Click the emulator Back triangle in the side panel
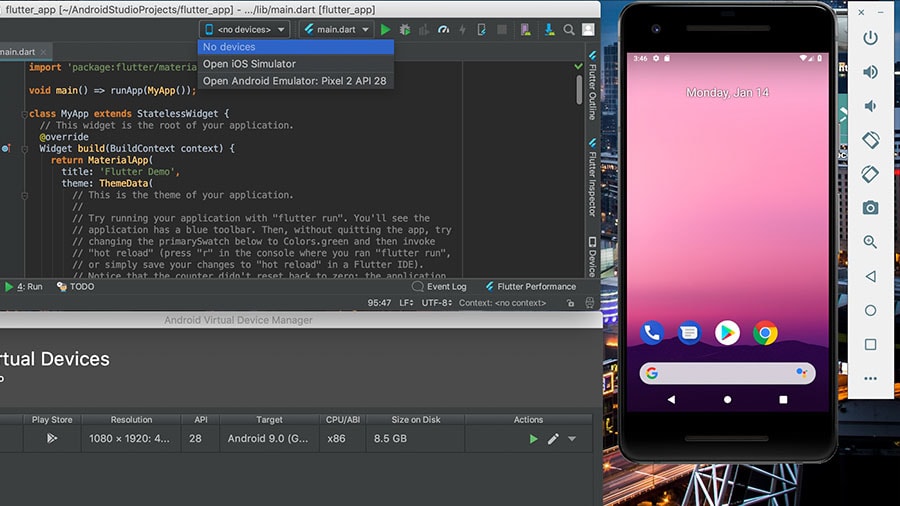 (870, 277)
